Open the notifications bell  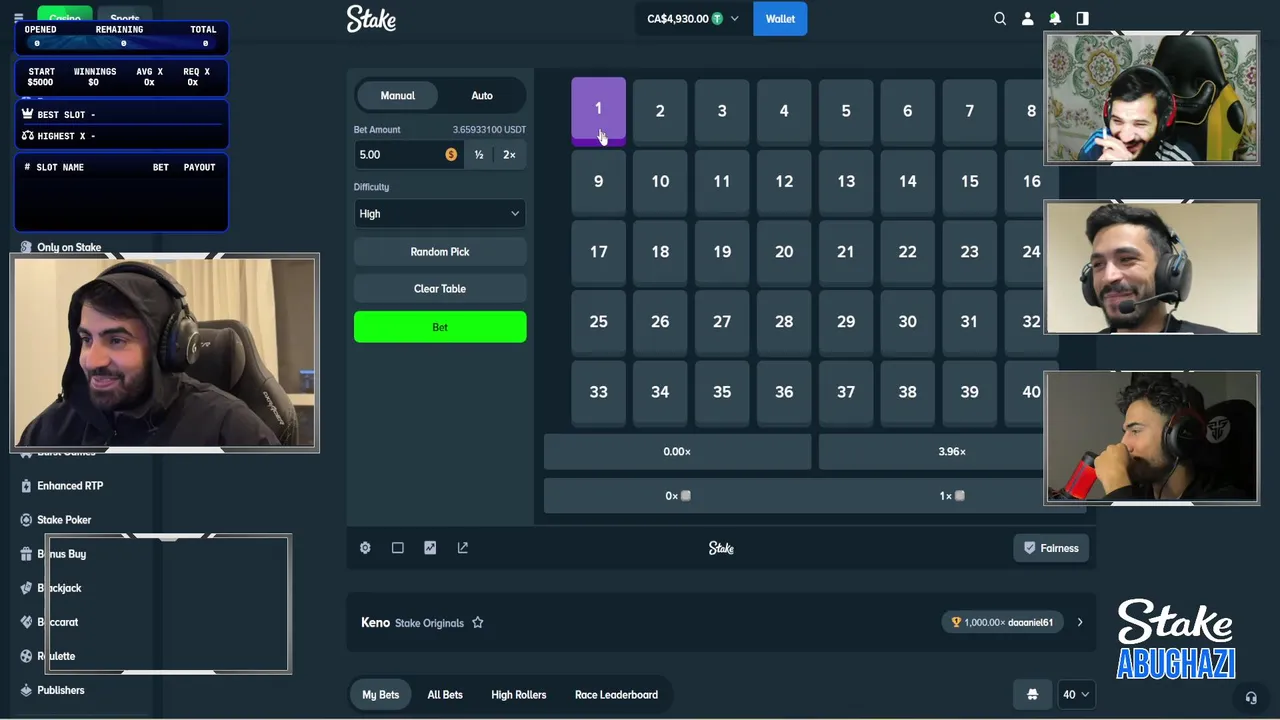coord(1055,18)
